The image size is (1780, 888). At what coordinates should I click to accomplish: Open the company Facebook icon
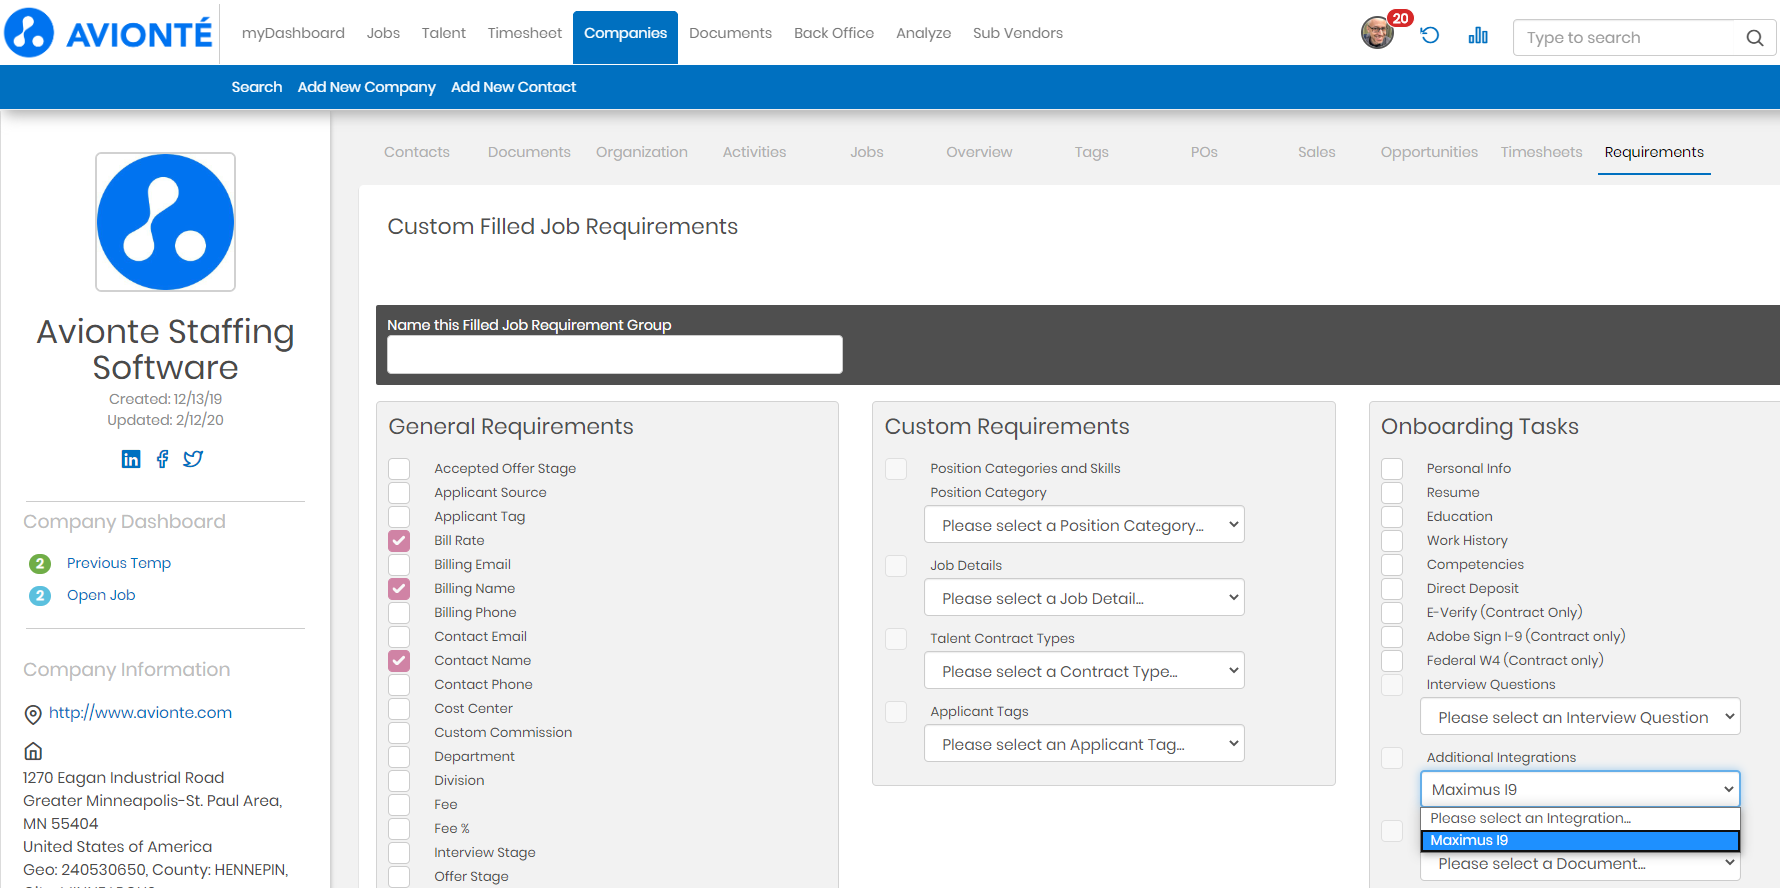(x=162, y=459)
